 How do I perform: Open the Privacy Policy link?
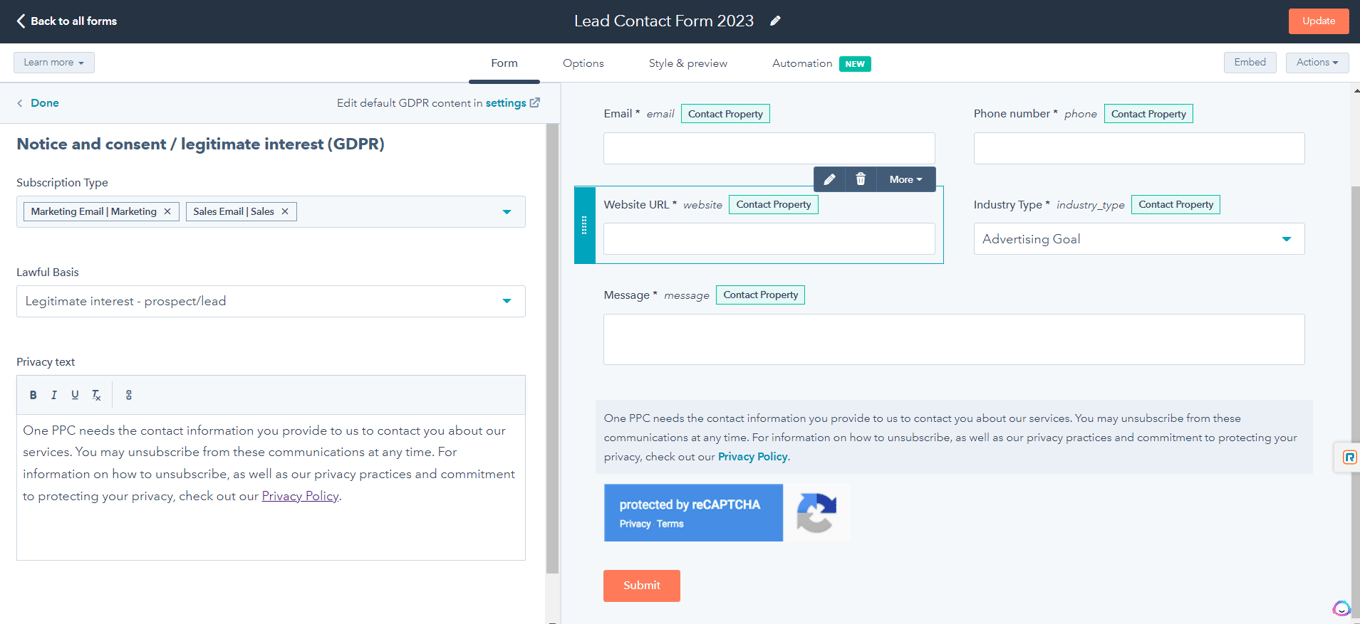[300, 495]
